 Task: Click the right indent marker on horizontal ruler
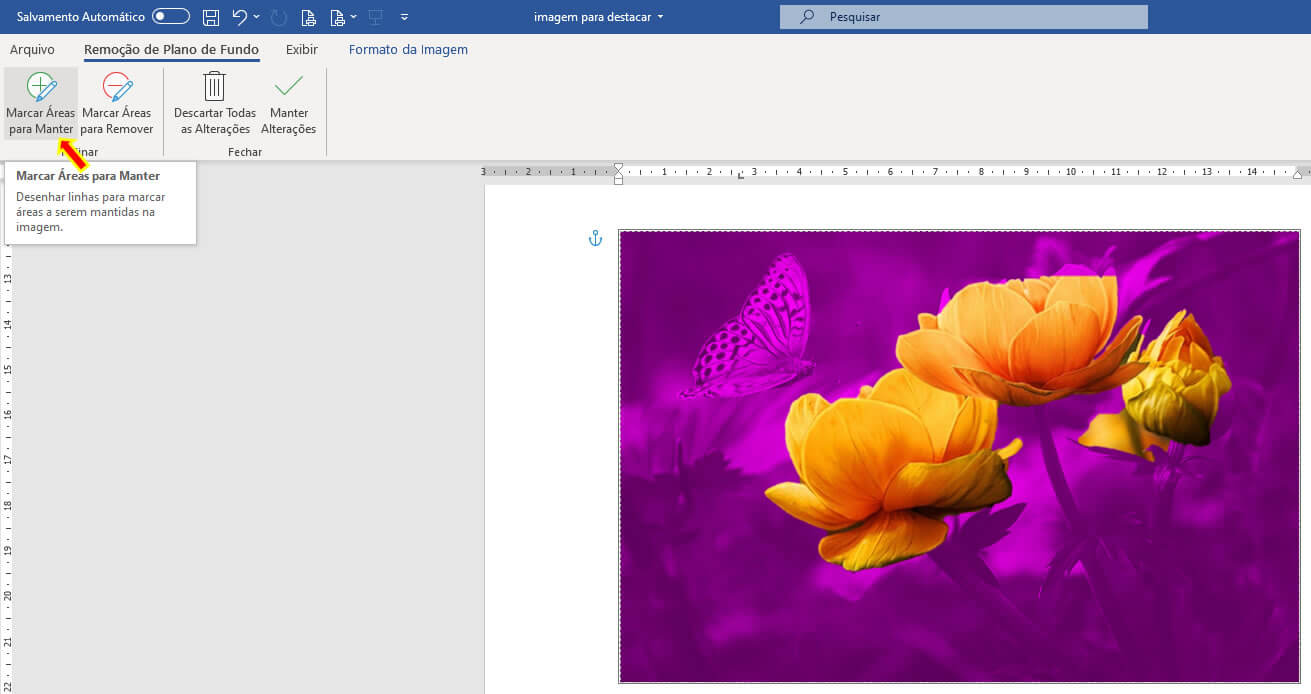[x=1298, y=175]
